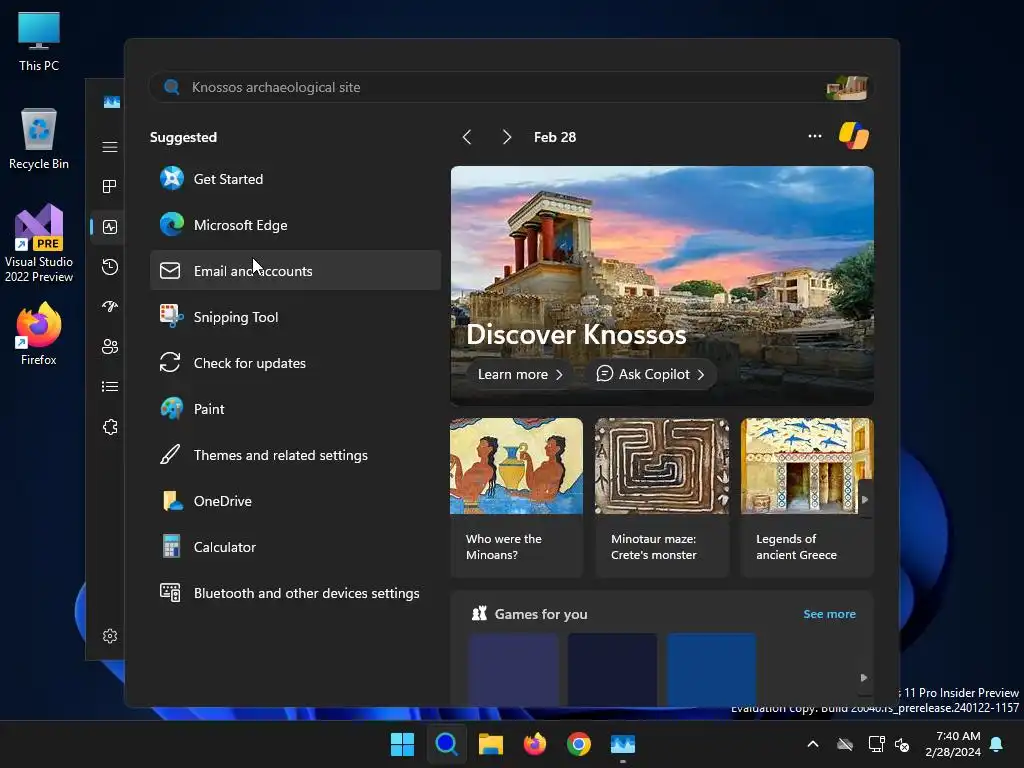Screen dimensions: 1024x768
Task: Open Email and accounts settings
Action: 295,270
